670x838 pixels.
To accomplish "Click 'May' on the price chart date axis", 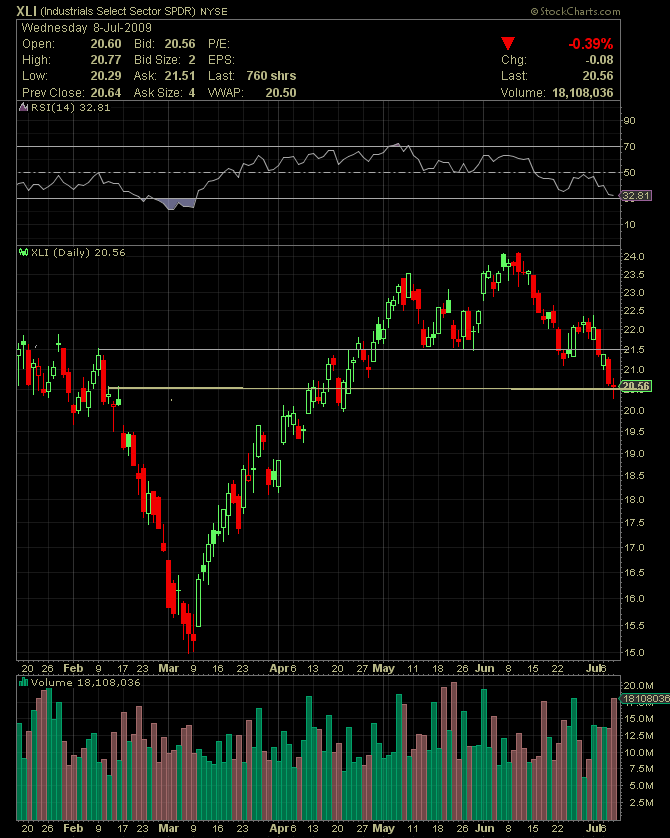I will click(x=384, y=668).
